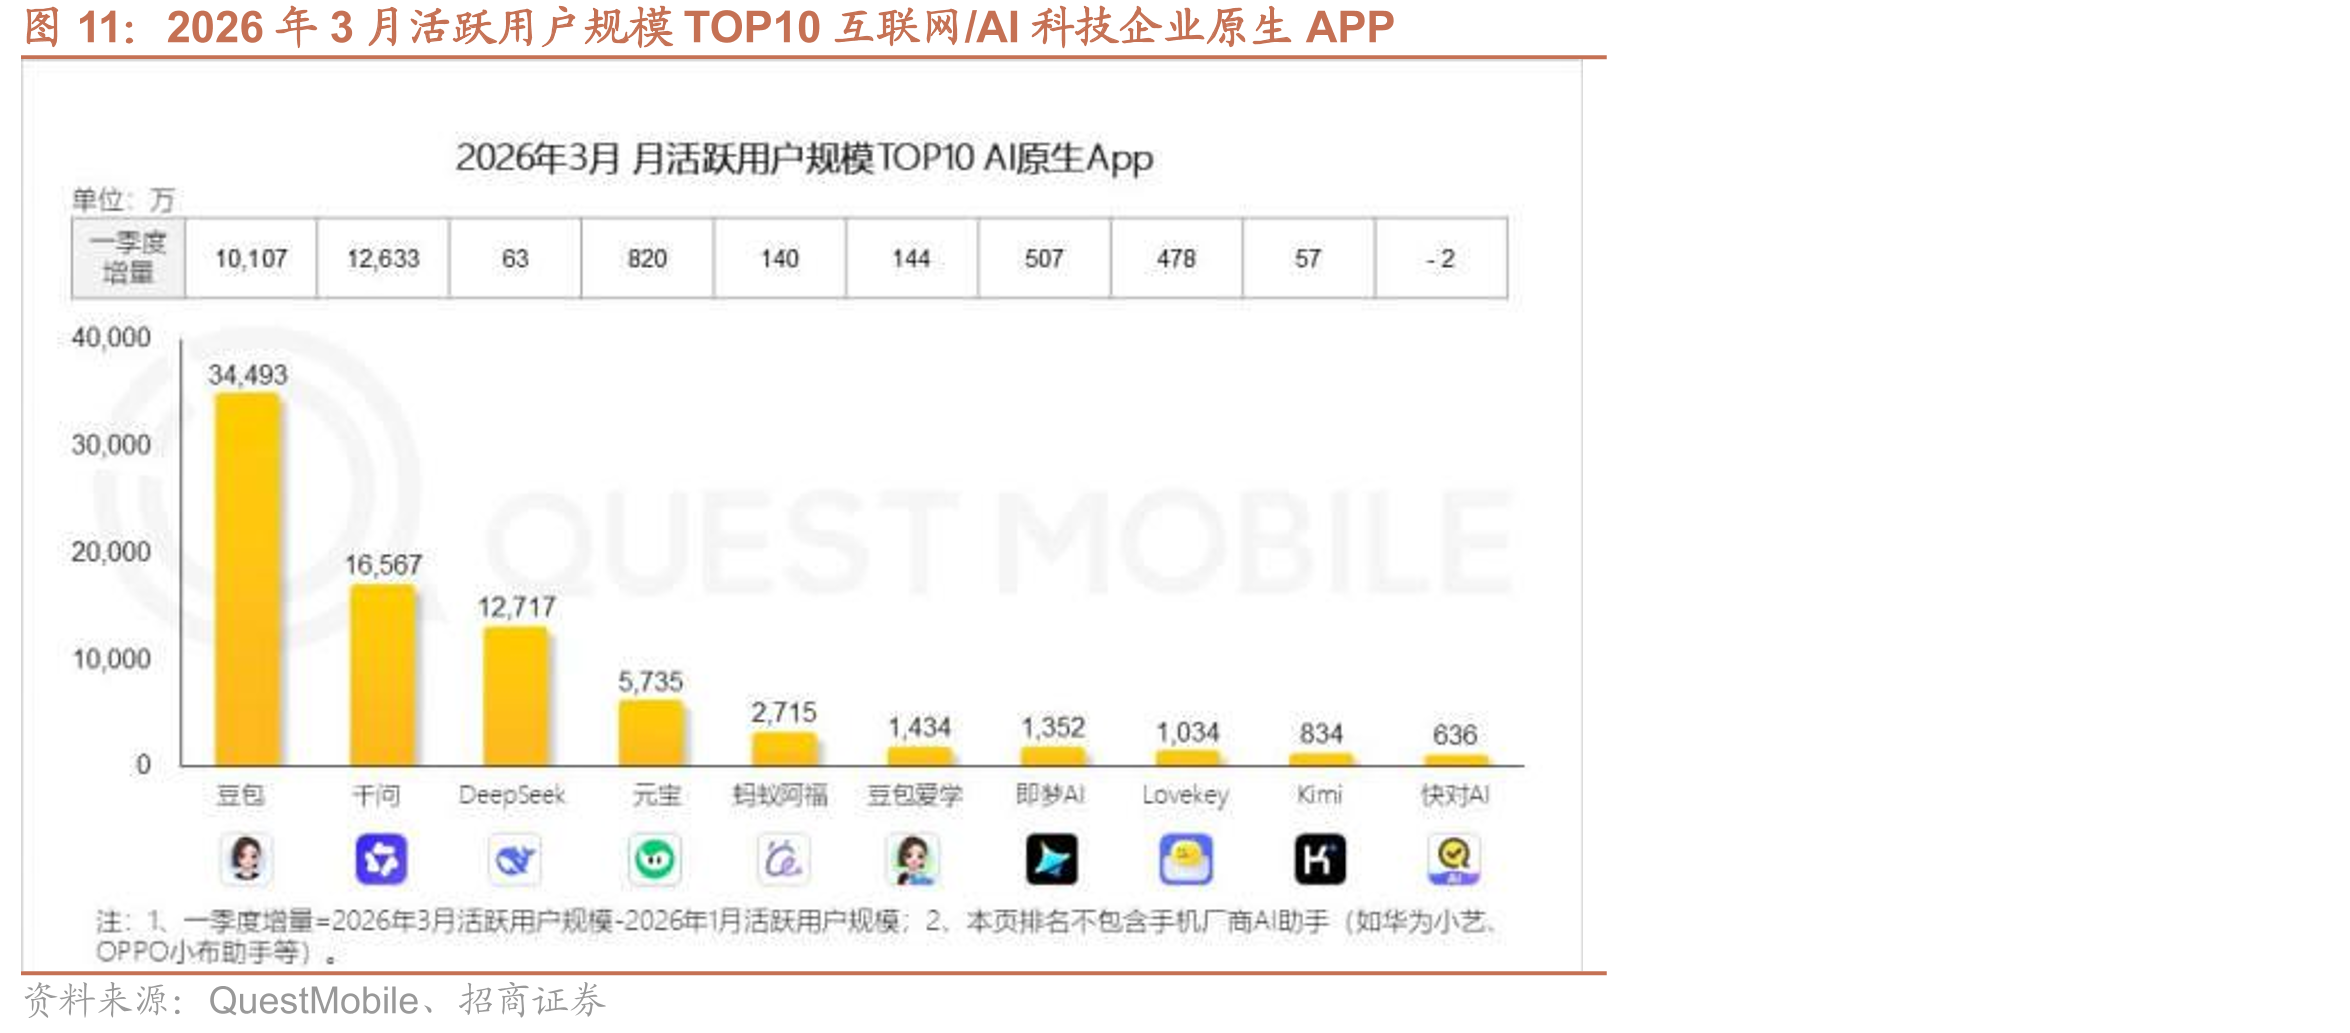Screen dimensions: 2350x1033
Task: Click the y-axis value 10,000
Action: 111,658
